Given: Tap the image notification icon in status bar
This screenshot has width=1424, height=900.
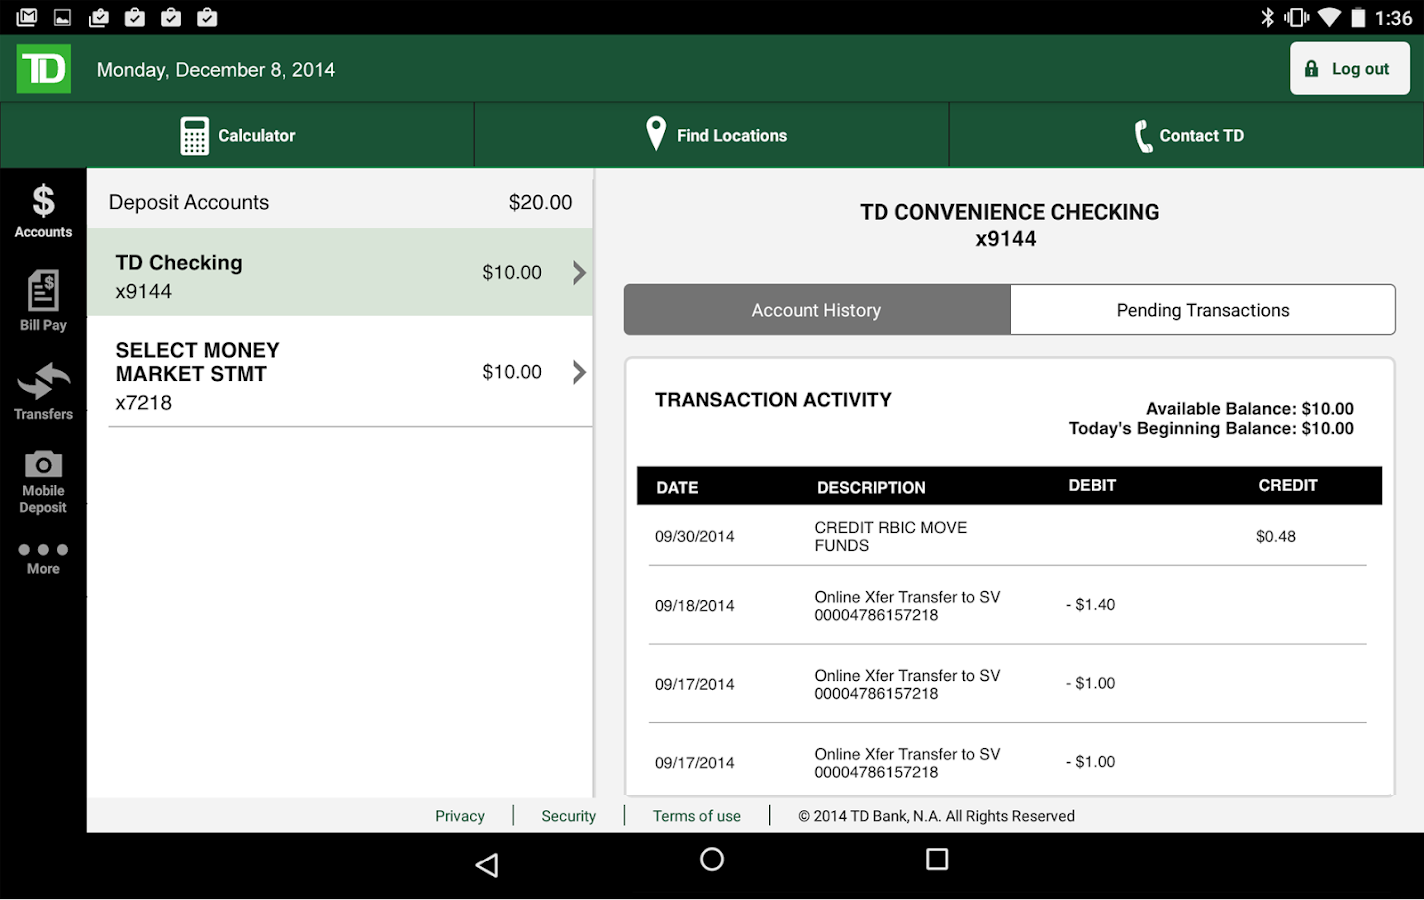Looking at the screenshot, I should pos(62,17).
